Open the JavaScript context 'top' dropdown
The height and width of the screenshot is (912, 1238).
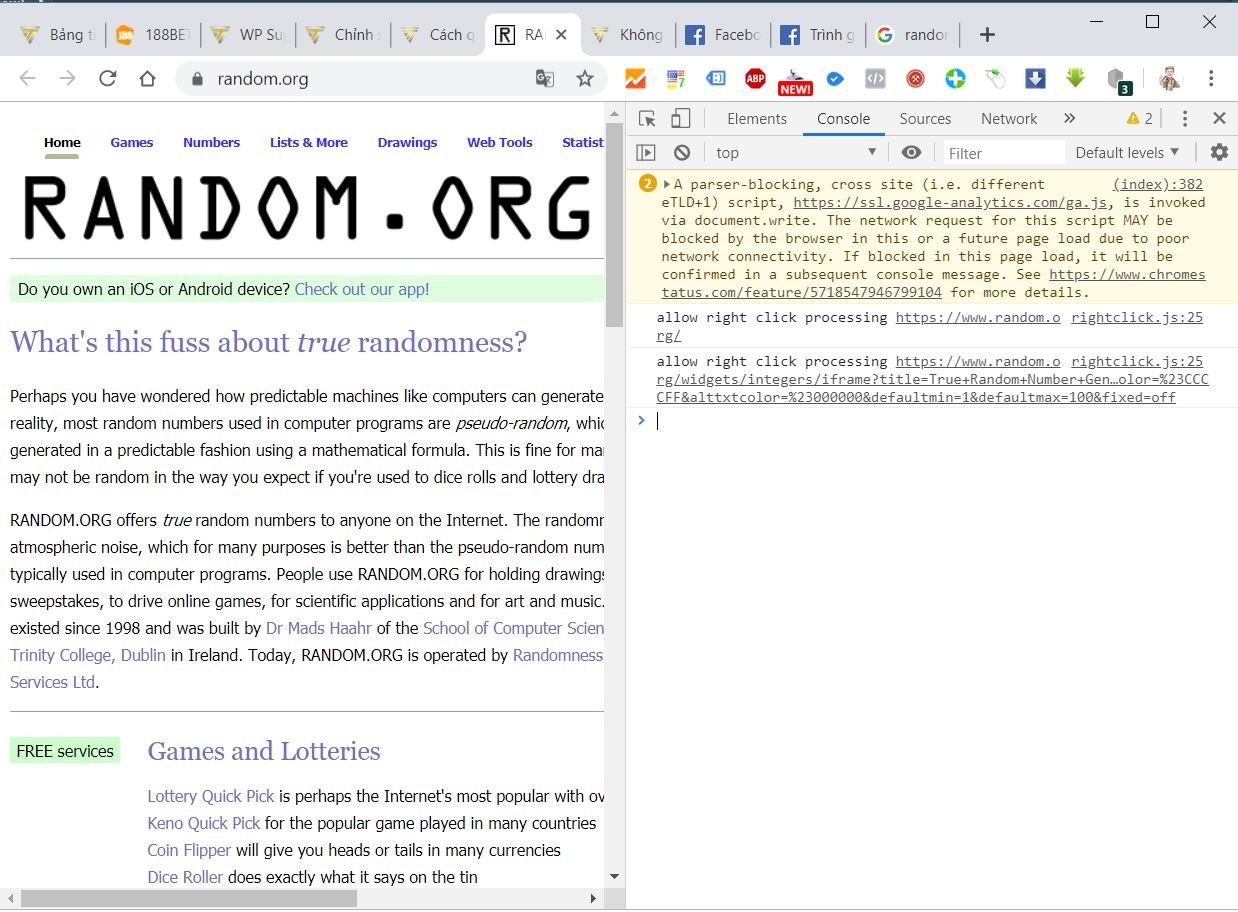pos(796,153)
